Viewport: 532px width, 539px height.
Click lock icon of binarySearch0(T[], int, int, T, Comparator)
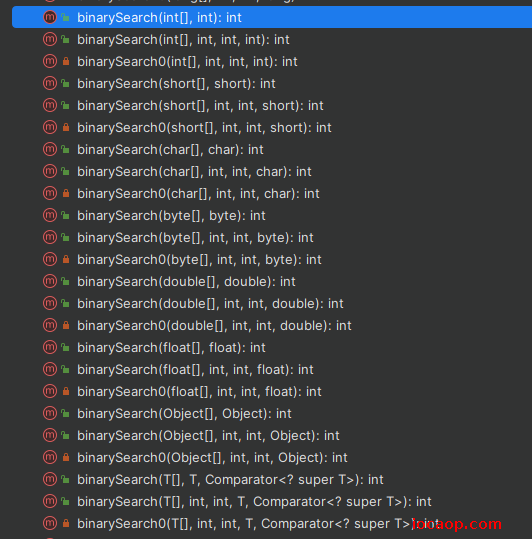click(66, 524)
